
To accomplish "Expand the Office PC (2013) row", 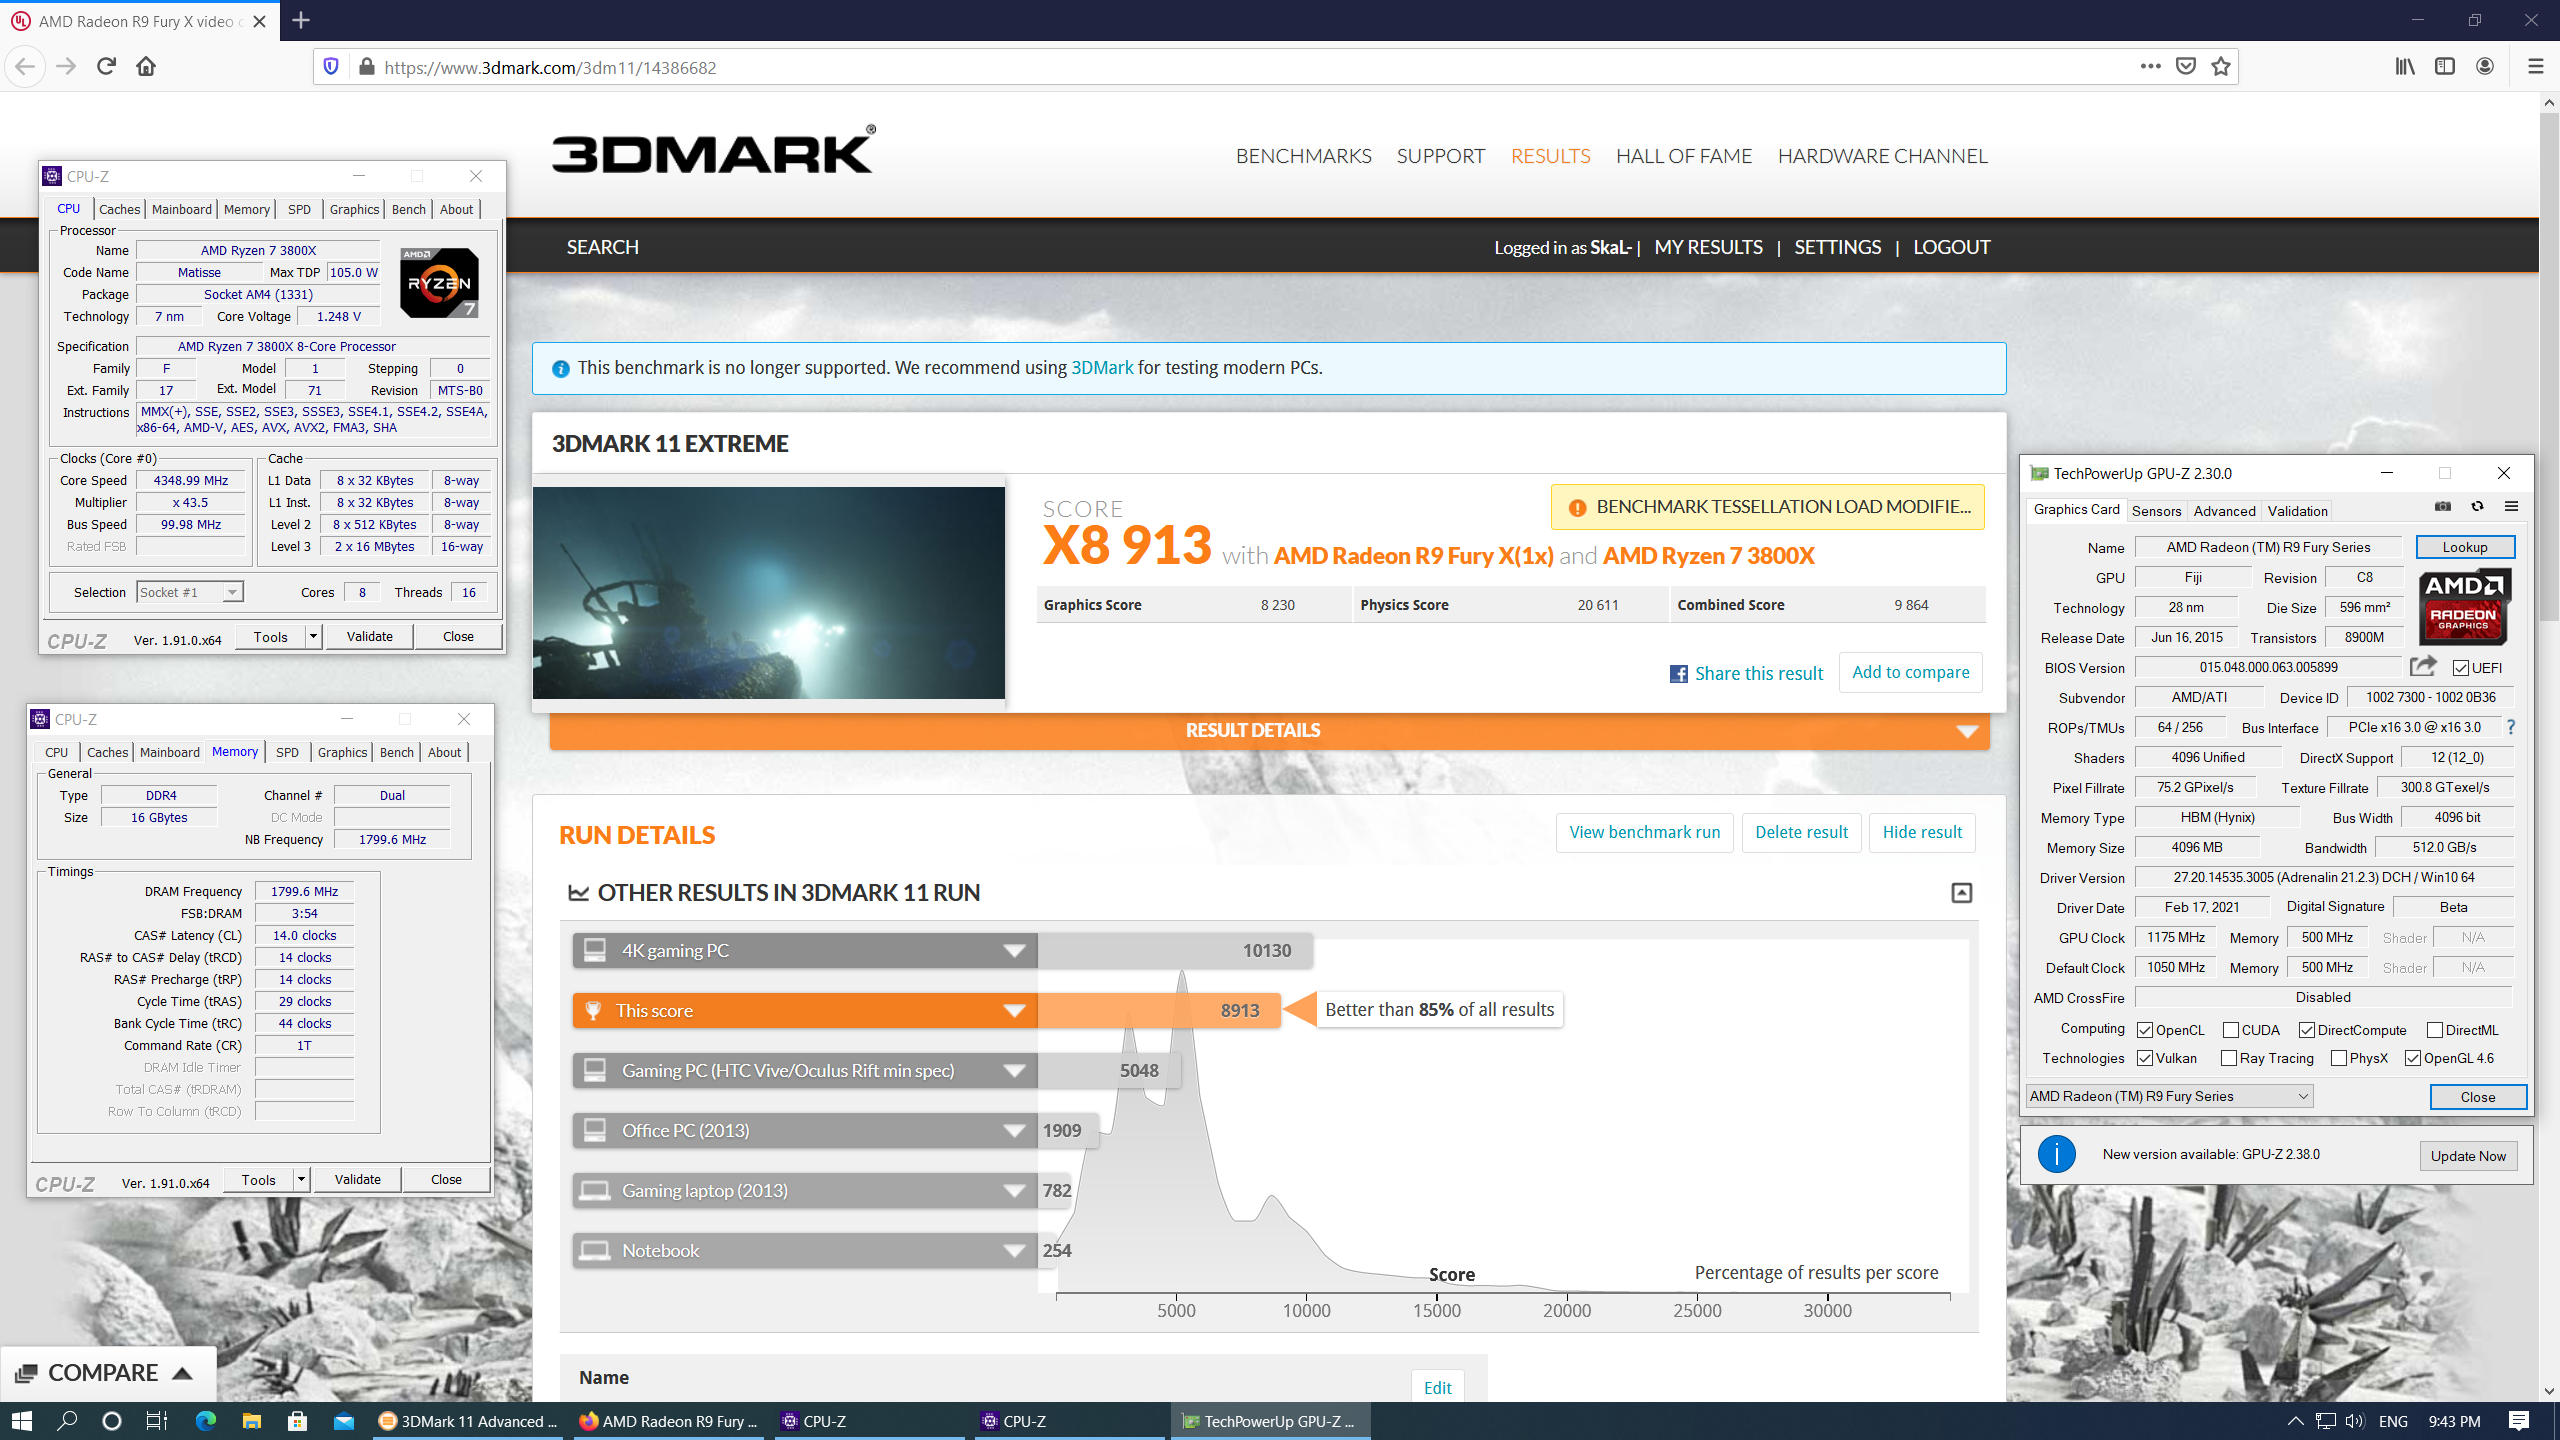I will click(x=805, y=1130).
